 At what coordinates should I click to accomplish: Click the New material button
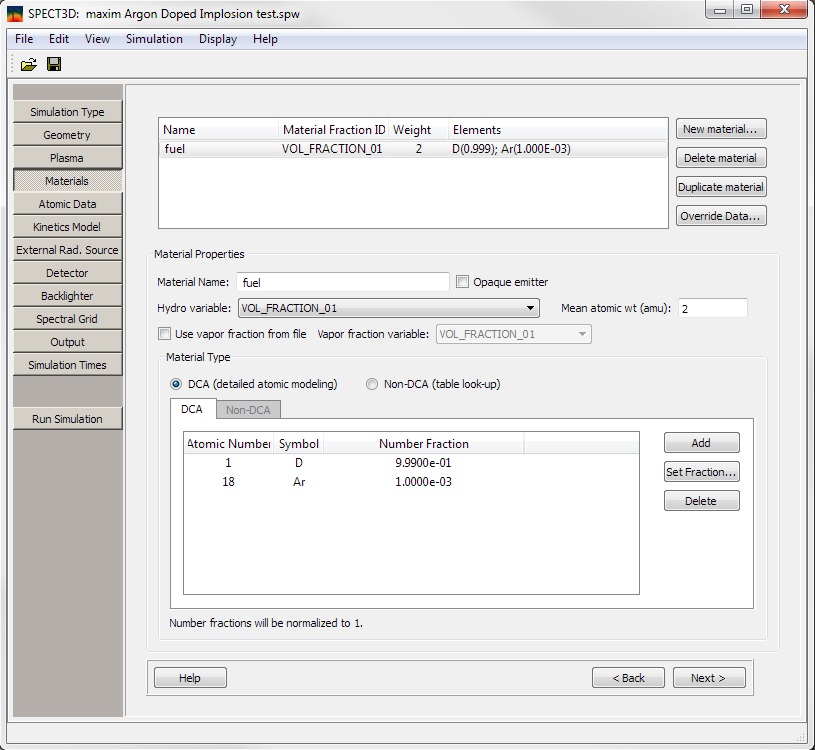tap(720, 129)
